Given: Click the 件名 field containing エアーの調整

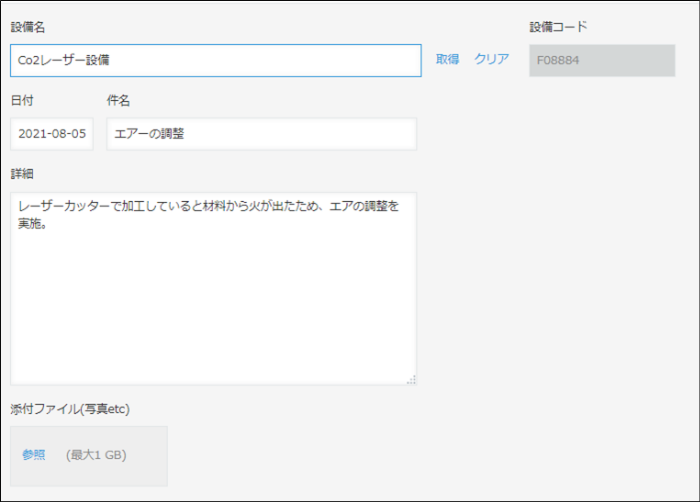Looking at the screenshot, I should coord(262,134).
